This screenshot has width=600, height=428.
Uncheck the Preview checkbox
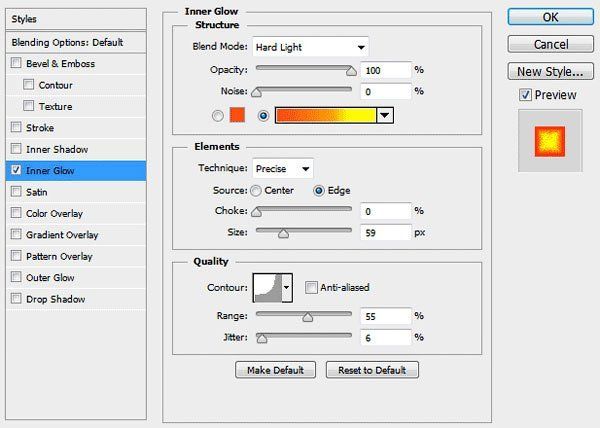click(x=525, y=95)
